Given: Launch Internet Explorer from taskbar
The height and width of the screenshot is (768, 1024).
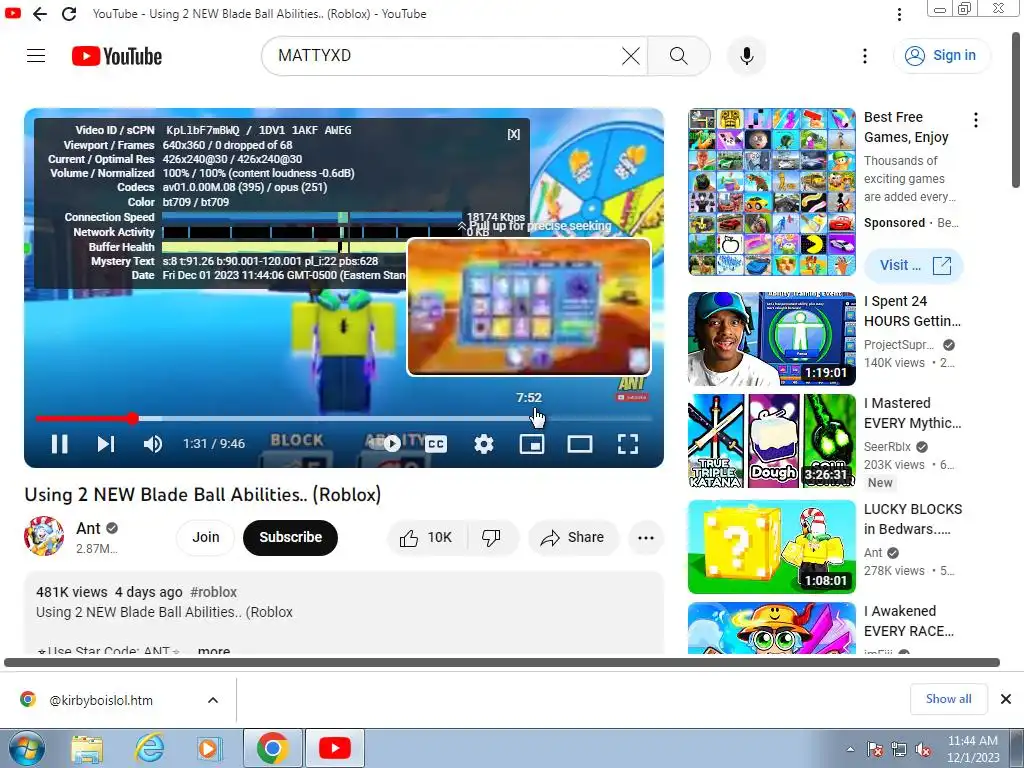Looking at the screenshot, I should 149,748.
